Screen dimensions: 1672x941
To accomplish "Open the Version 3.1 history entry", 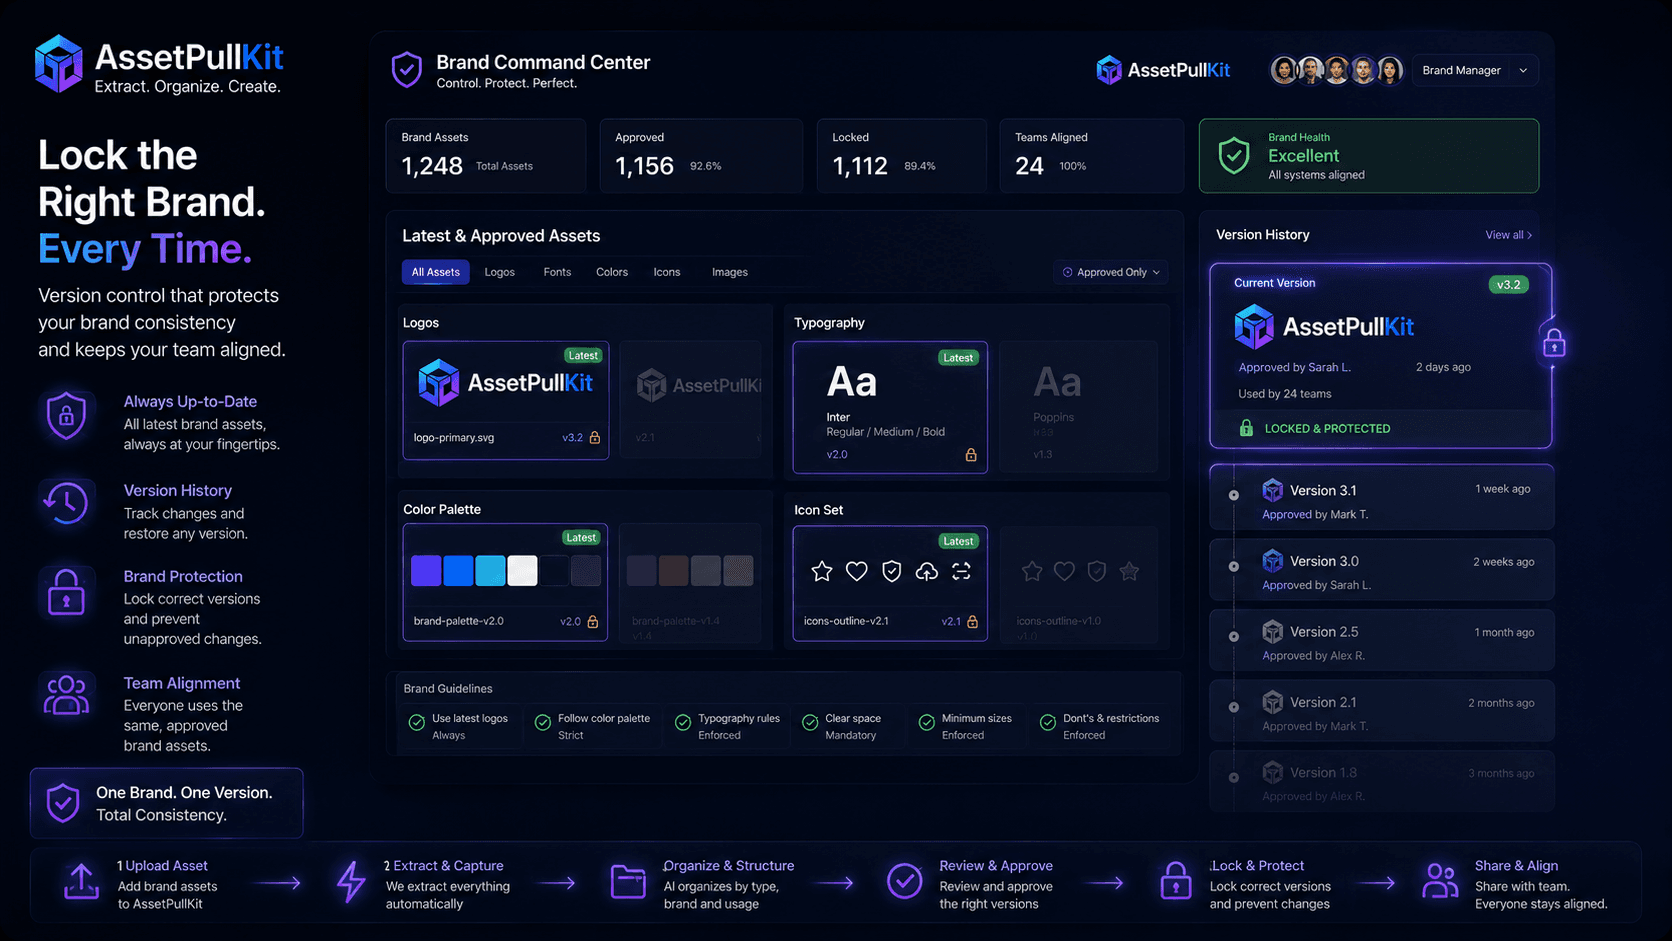I will pos(1382,498).
